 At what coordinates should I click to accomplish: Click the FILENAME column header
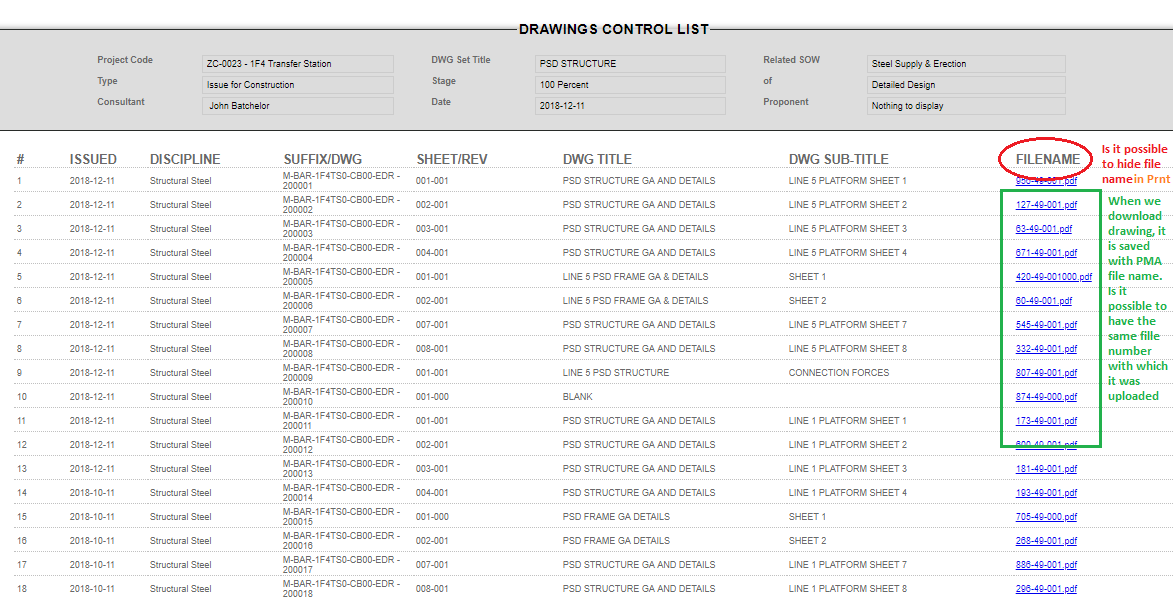point(1047,159)
